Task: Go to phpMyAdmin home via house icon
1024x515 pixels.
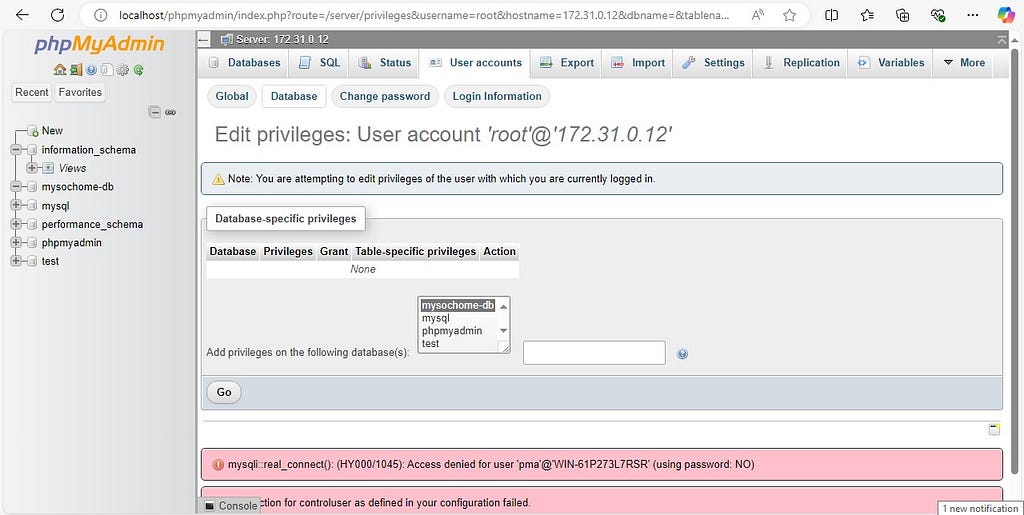Action: 59,70
